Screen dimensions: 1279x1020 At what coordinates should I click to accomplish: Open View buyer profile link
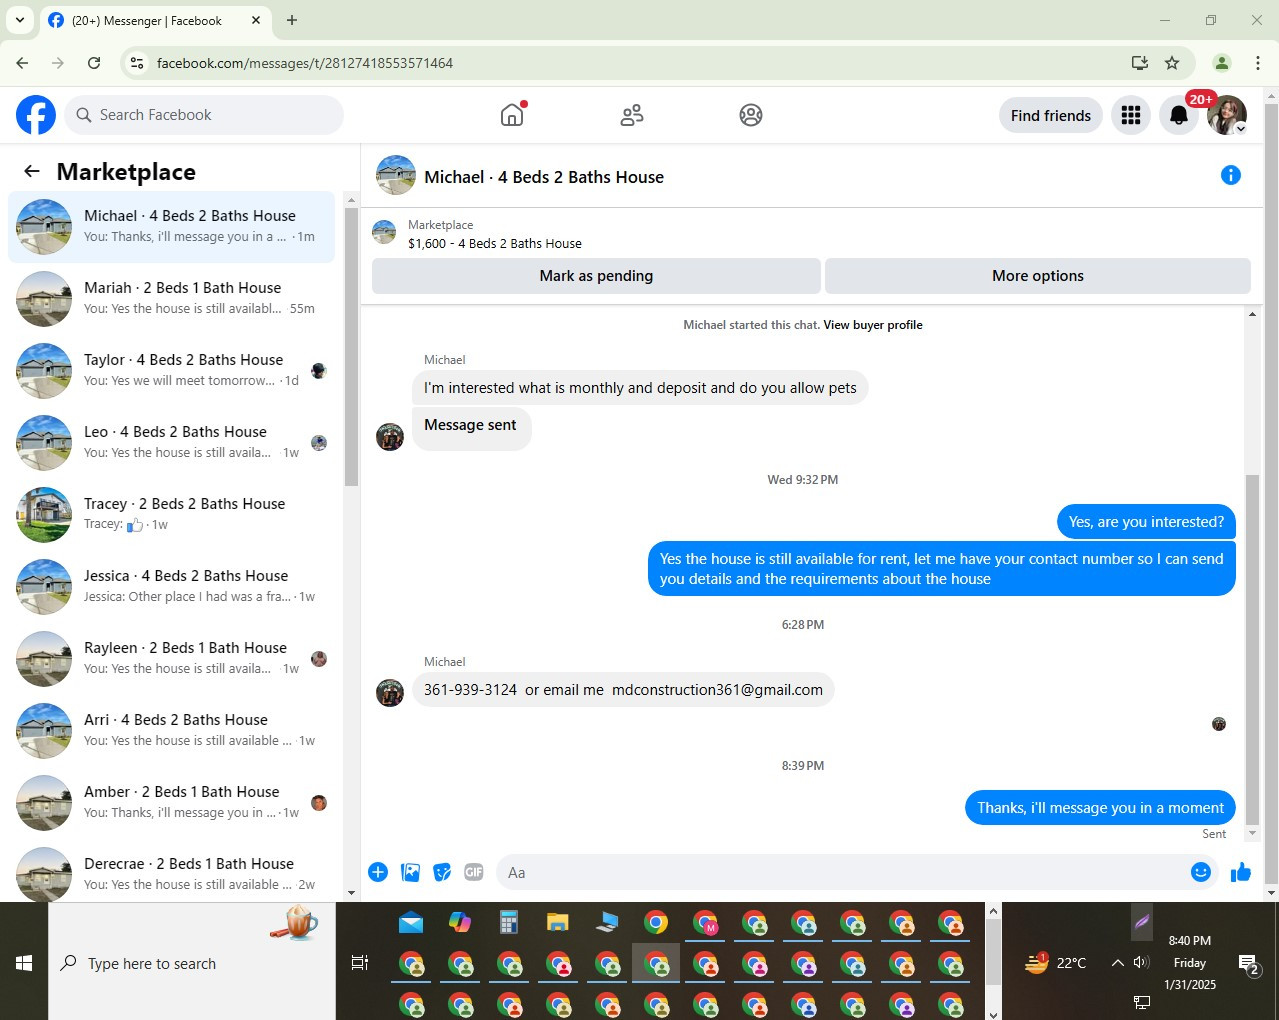(873, 325)
